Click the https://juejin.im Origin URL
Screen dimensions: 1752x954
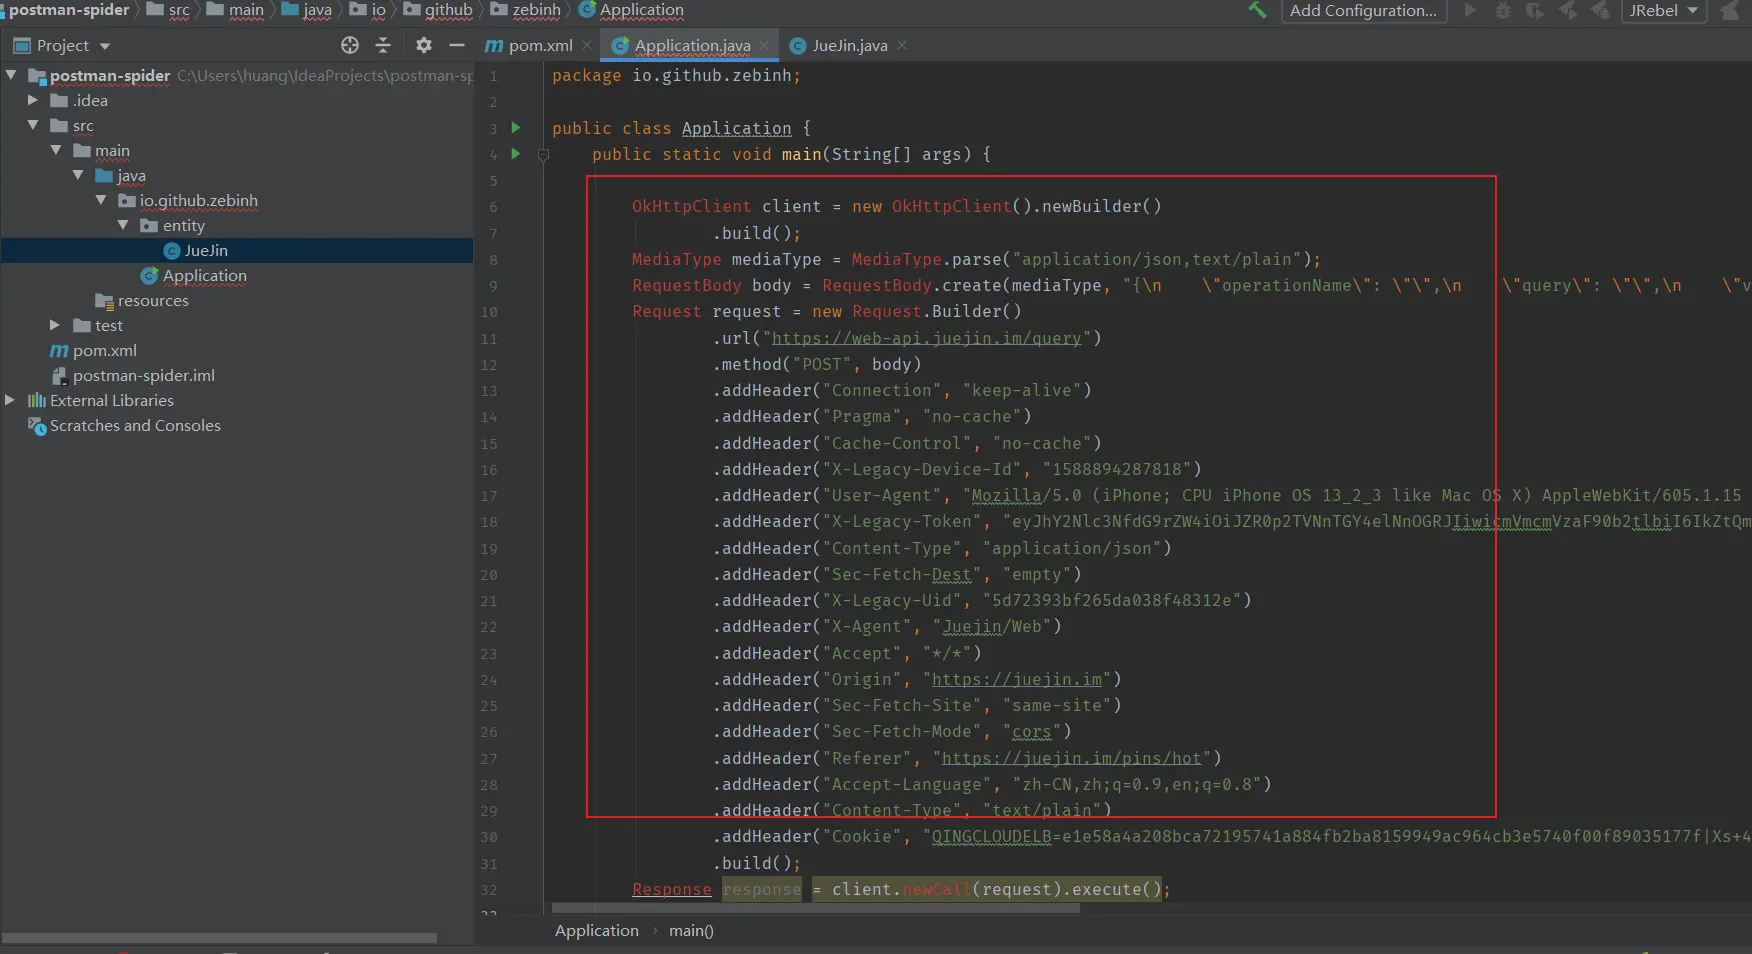1017,679
